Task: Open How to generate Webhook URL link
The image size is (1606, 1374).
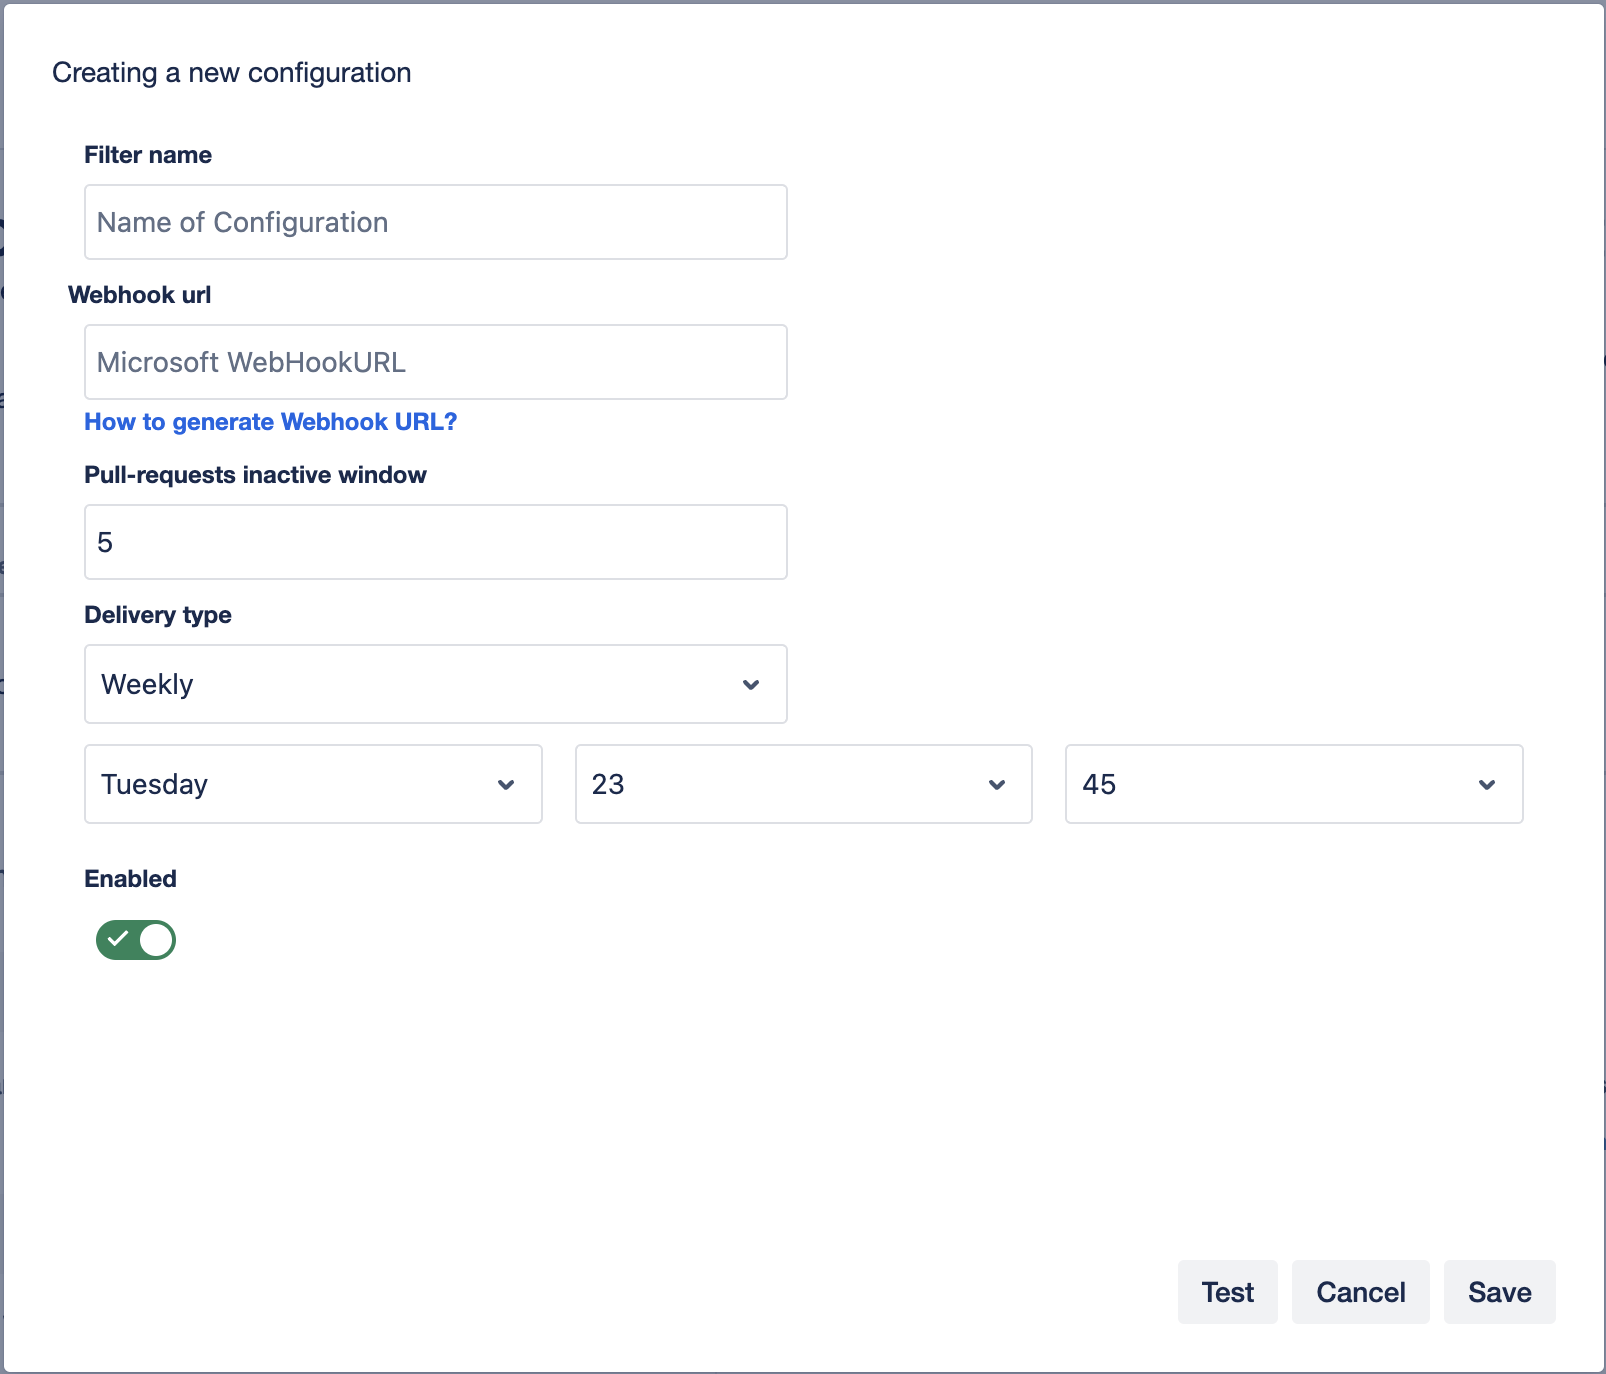Action: [270, 422]
